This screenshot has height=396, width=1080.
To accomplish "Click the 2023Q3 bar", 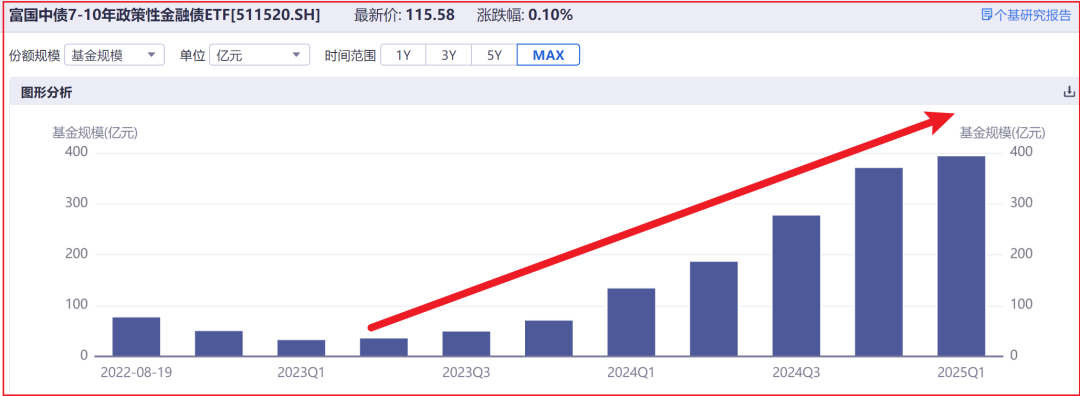I will click(466, 344).
